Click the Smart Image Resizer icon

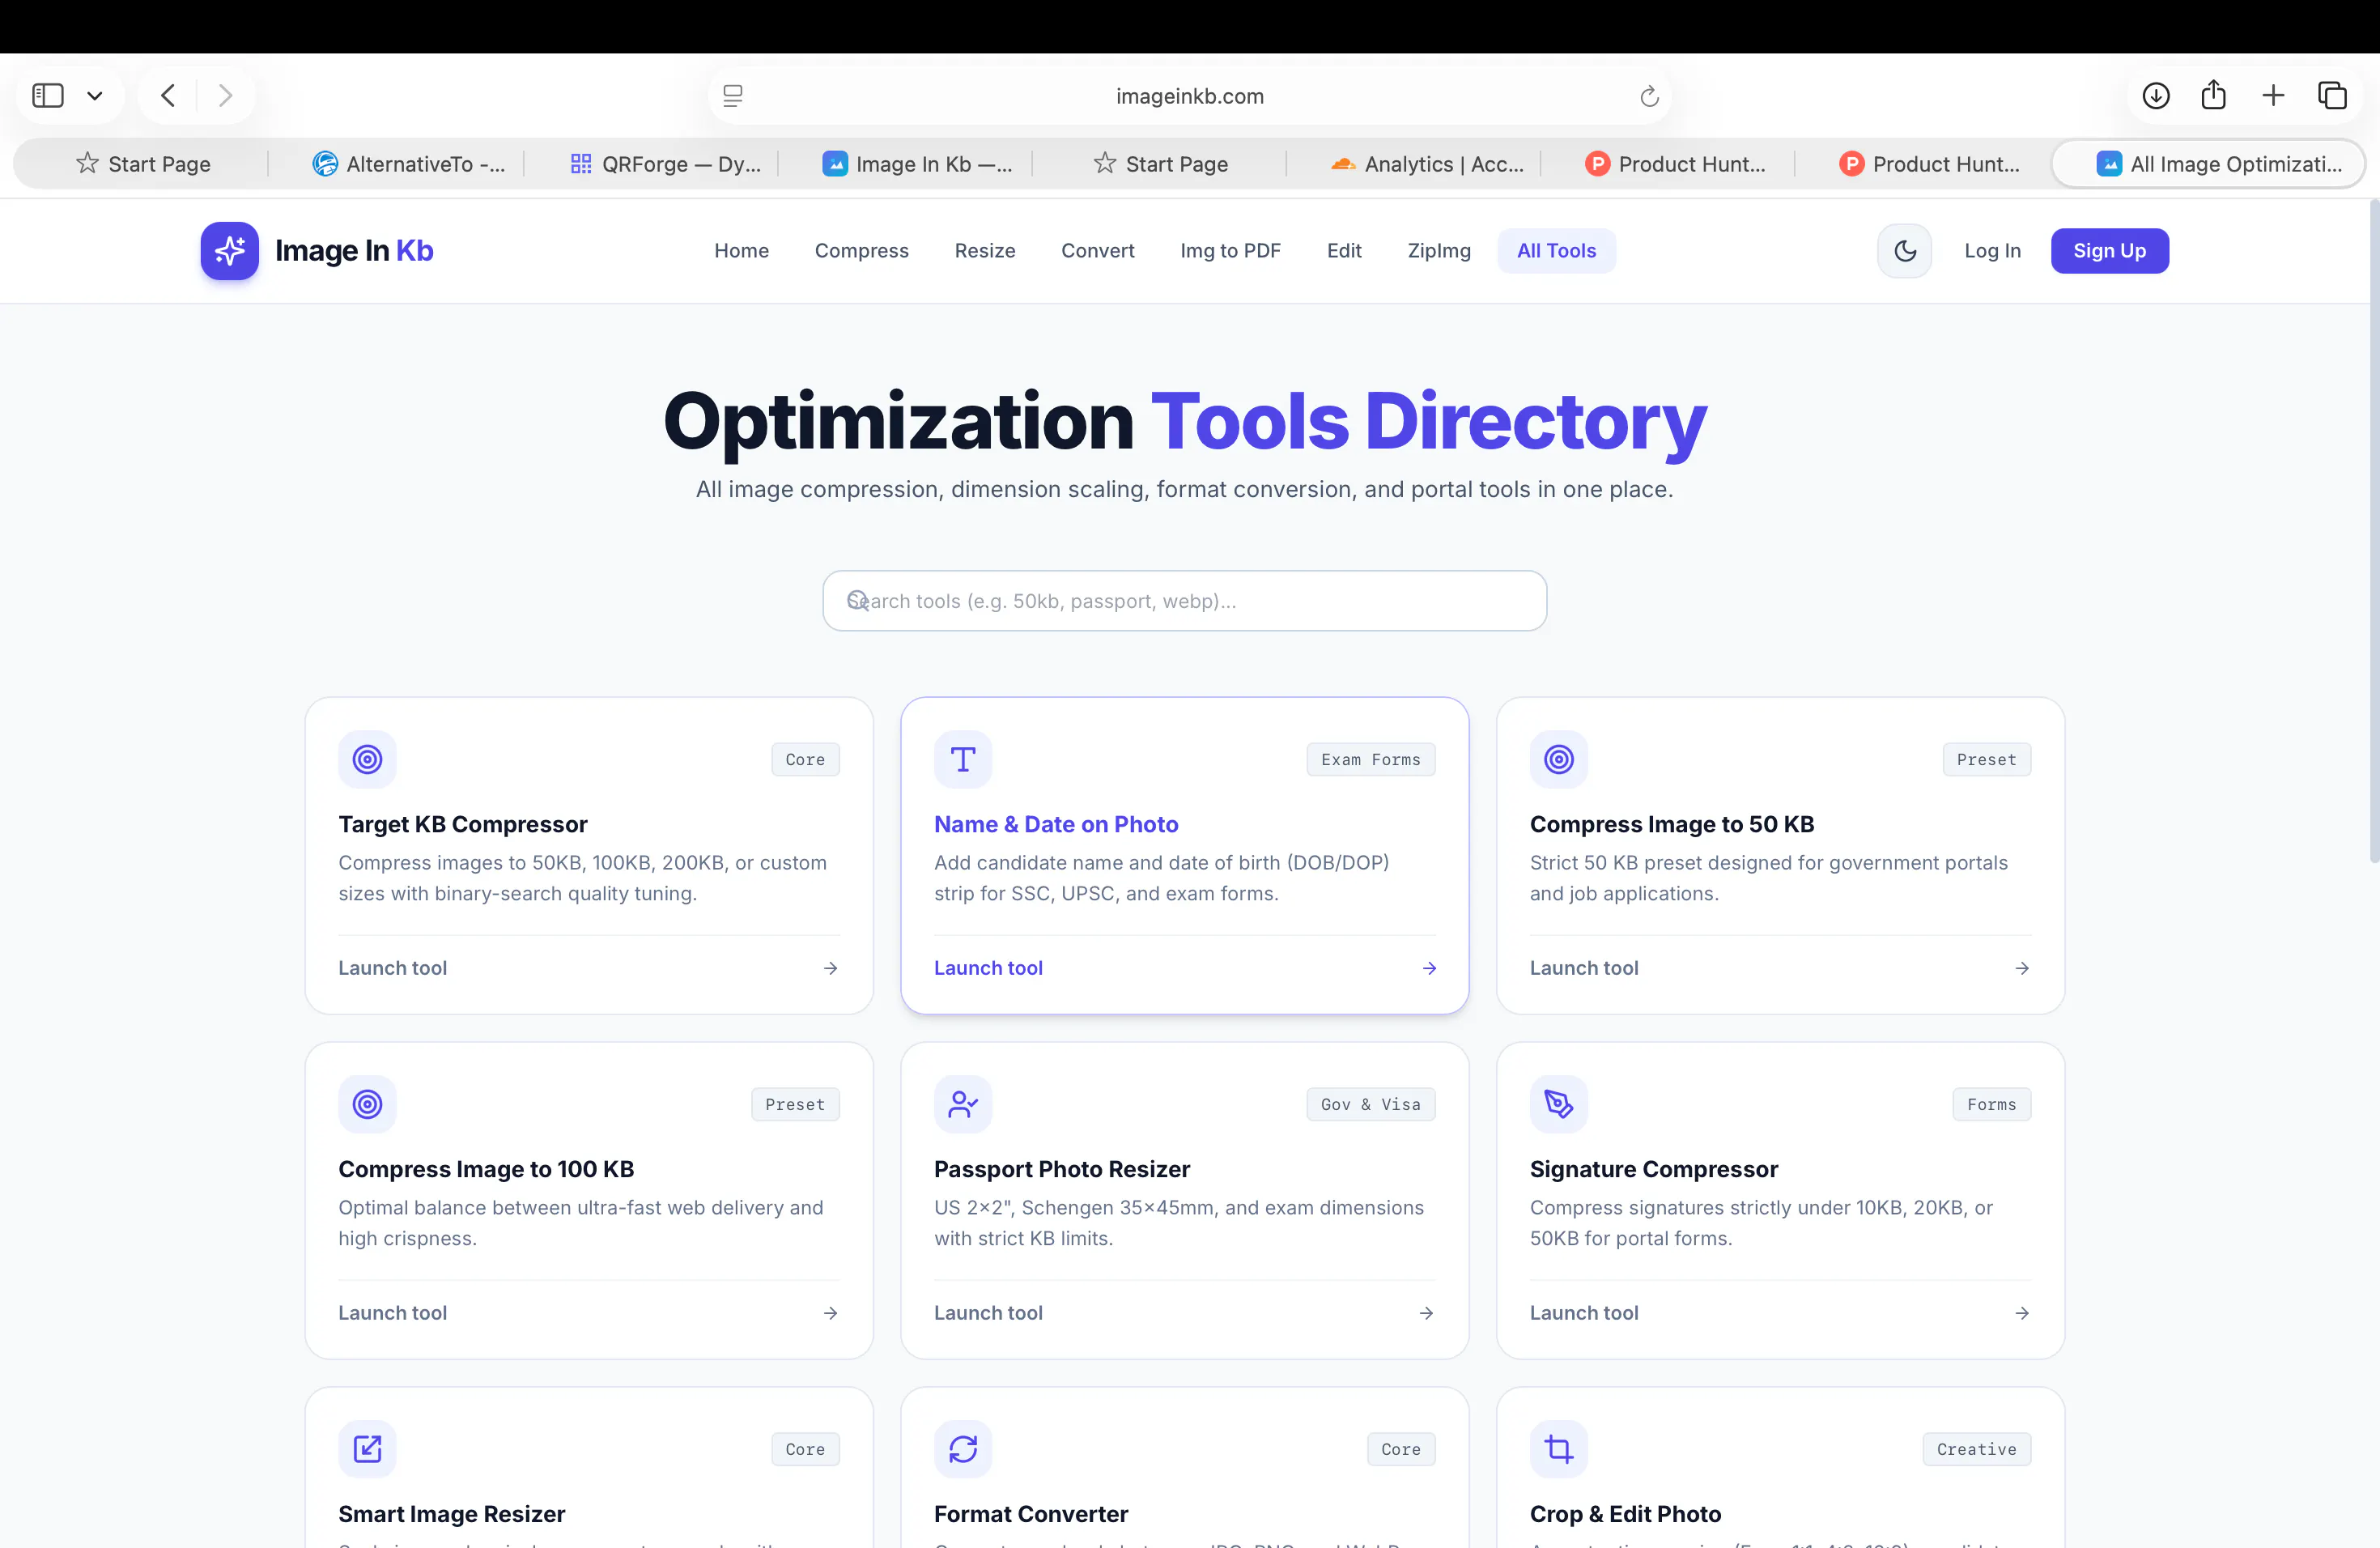pos(367,1450)
